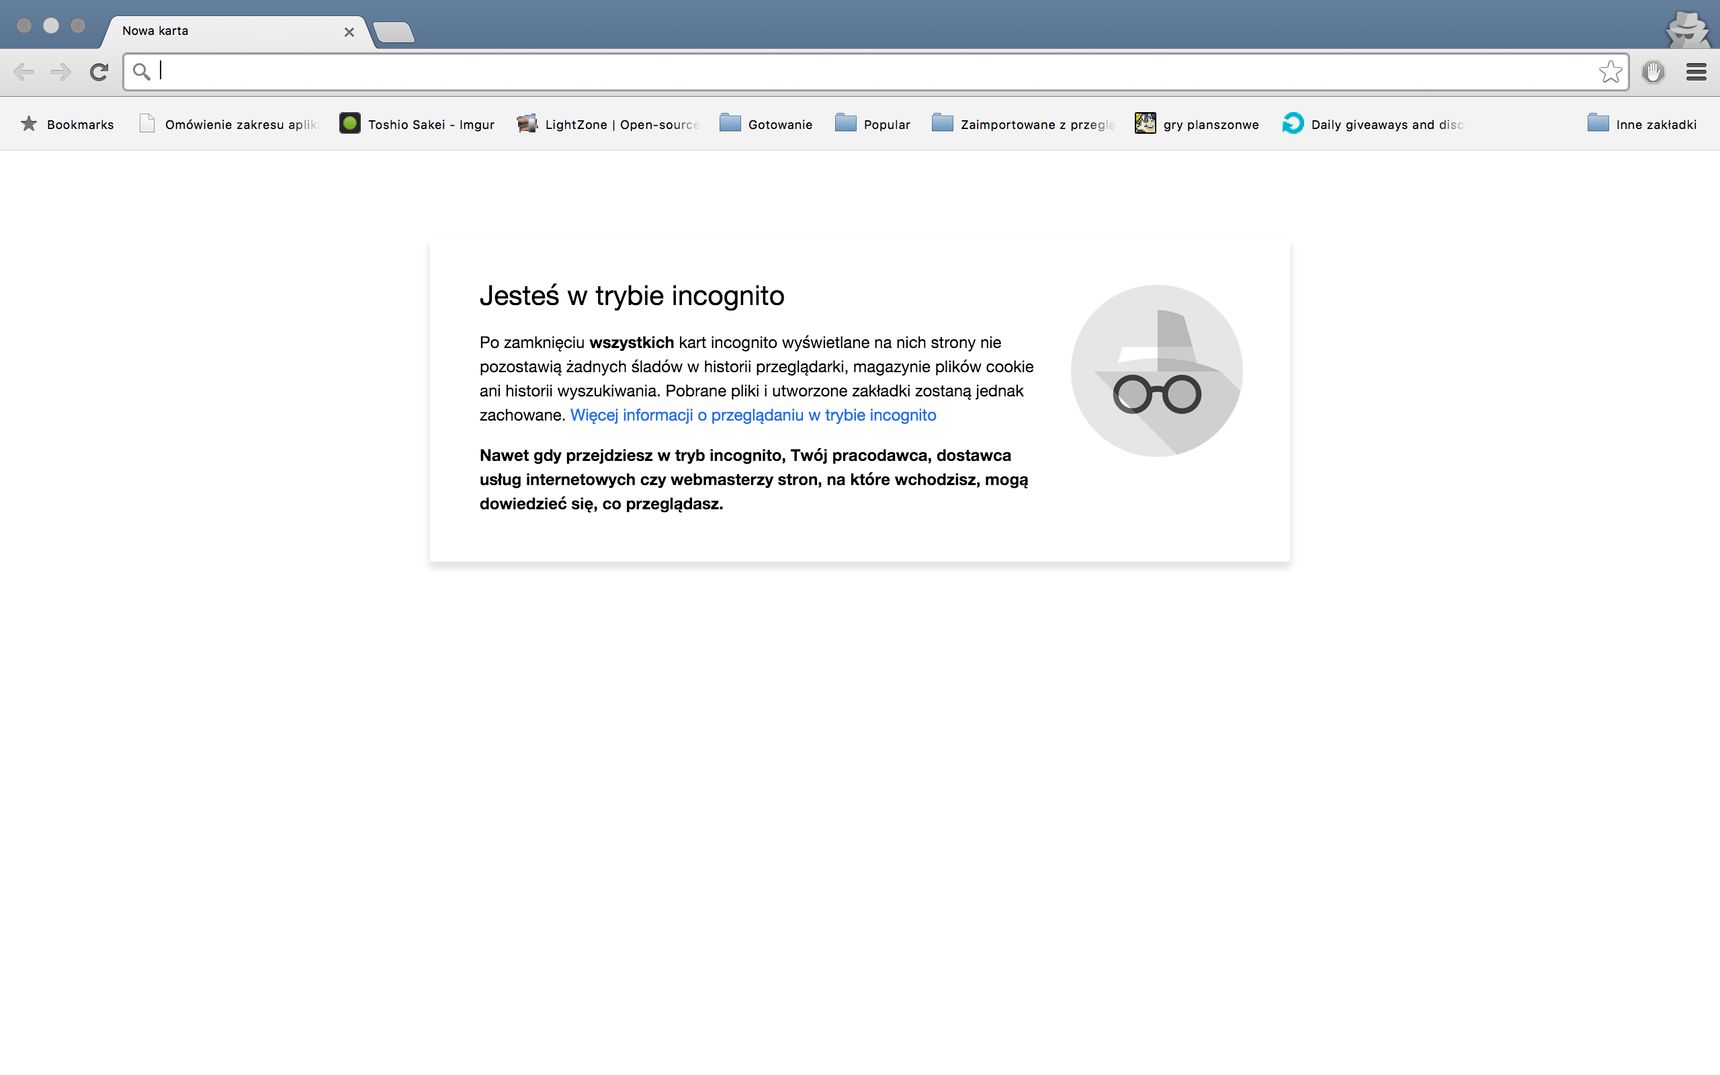
Task: Open gry planszonwe bookmark
Action: click(1197, 124)
